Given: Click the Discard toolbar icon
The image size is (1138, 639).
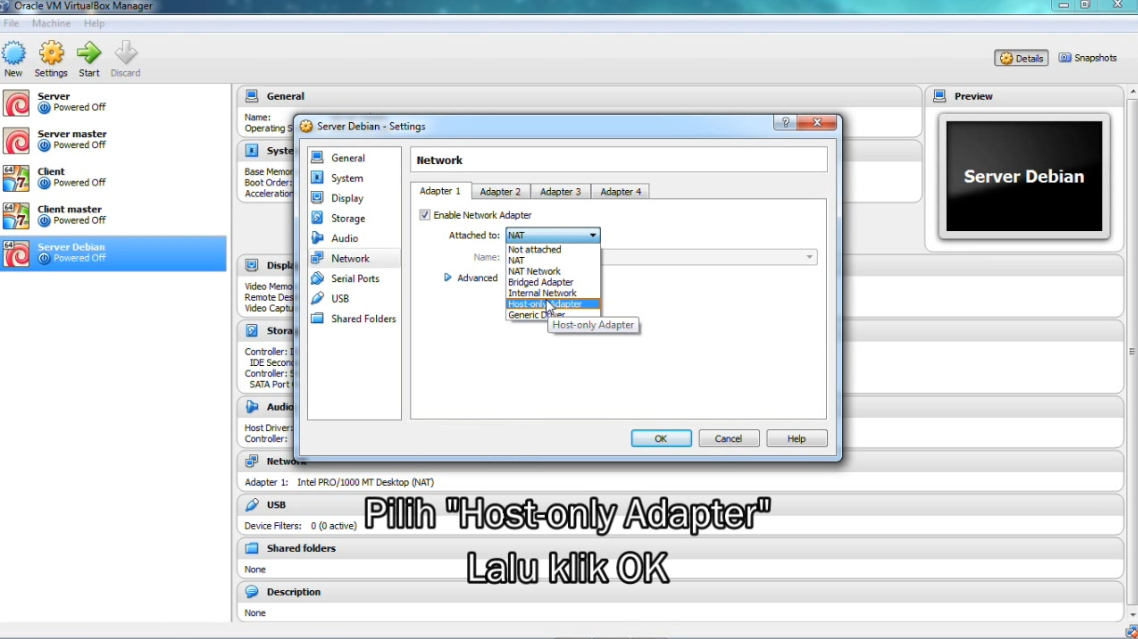Looking at the screenshot, I should 125,59.
